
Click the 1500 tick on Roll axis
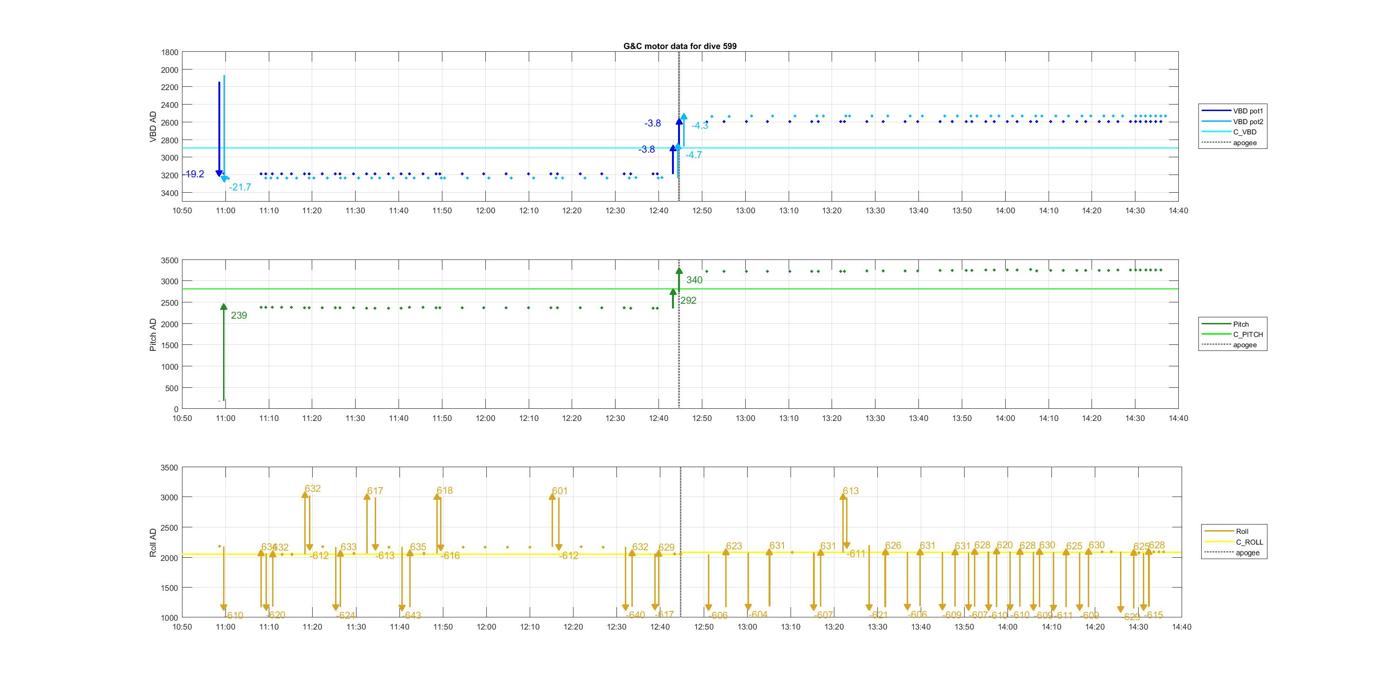pos(170,588)
